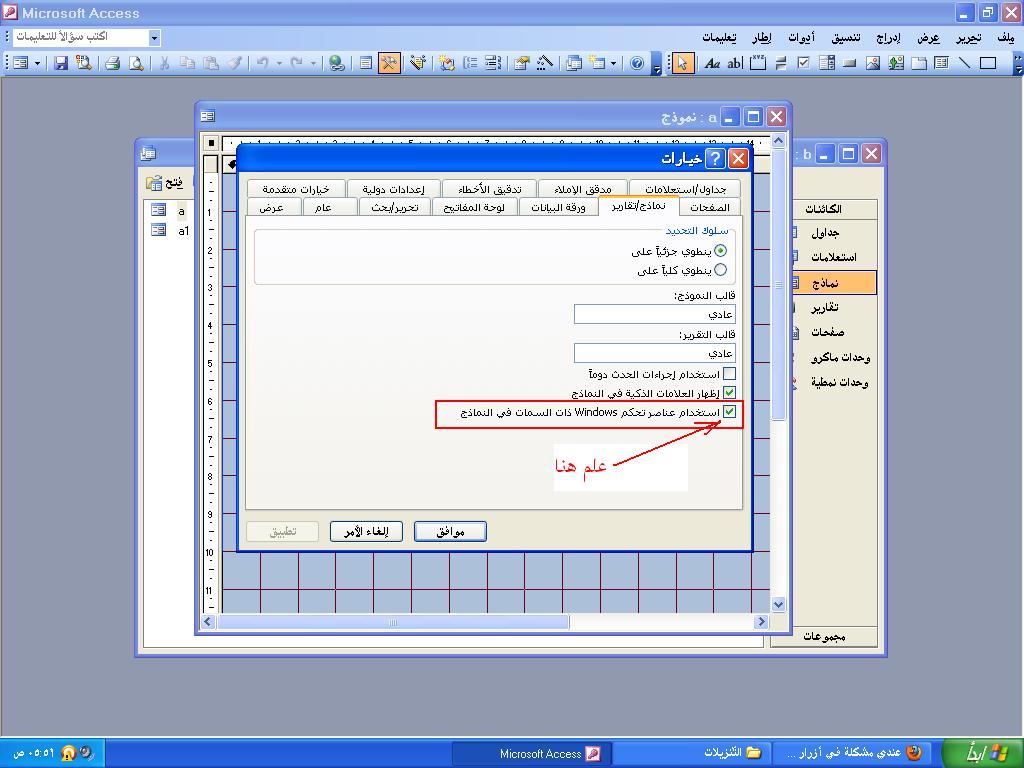Select the Check Box toolbox tool
Viewport: 1024px width, 768px height.
click(803, 63)
